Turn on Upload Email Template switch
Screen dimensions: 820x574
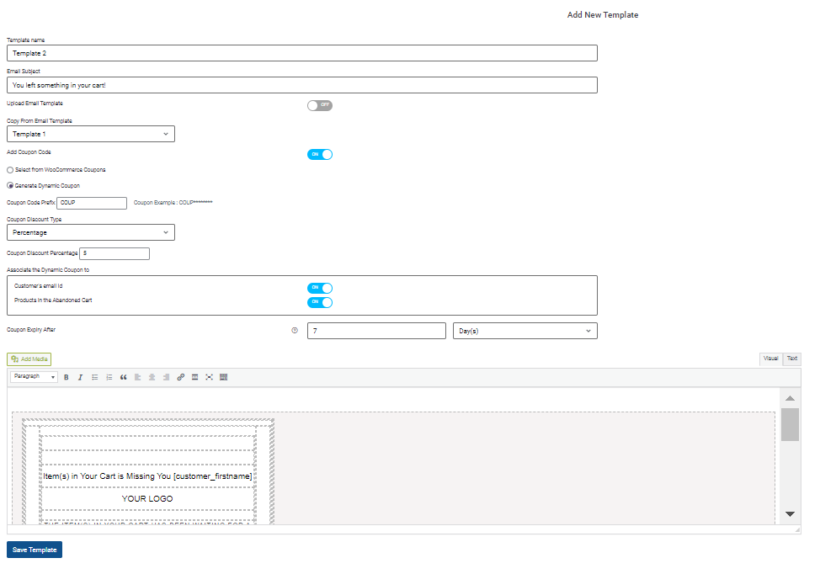(x=320, y=106)
